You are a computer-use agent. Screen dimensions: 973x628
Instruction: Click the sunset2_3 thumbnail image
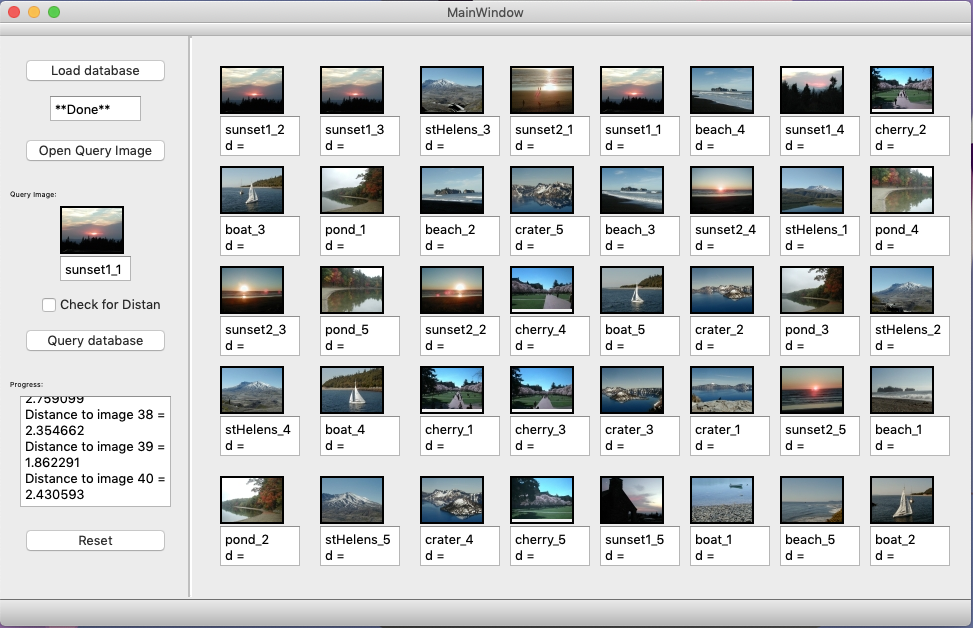tap(252, 290)
